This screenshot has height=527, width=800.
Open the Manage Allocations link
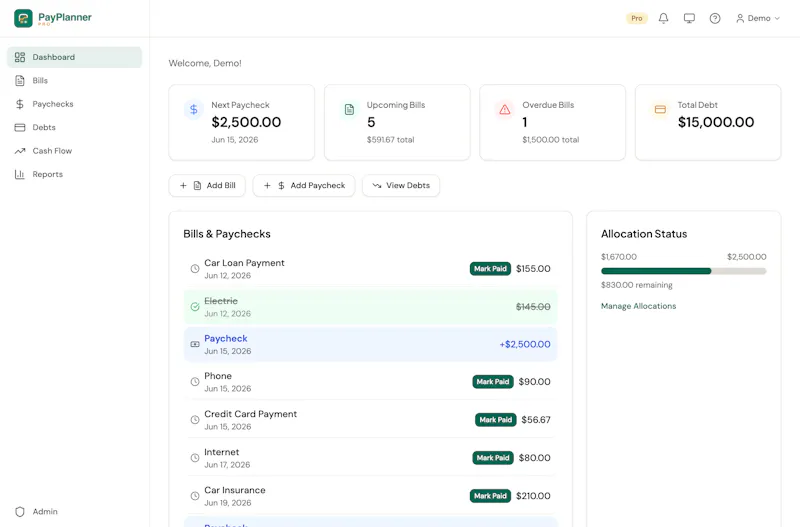point(638,306)
